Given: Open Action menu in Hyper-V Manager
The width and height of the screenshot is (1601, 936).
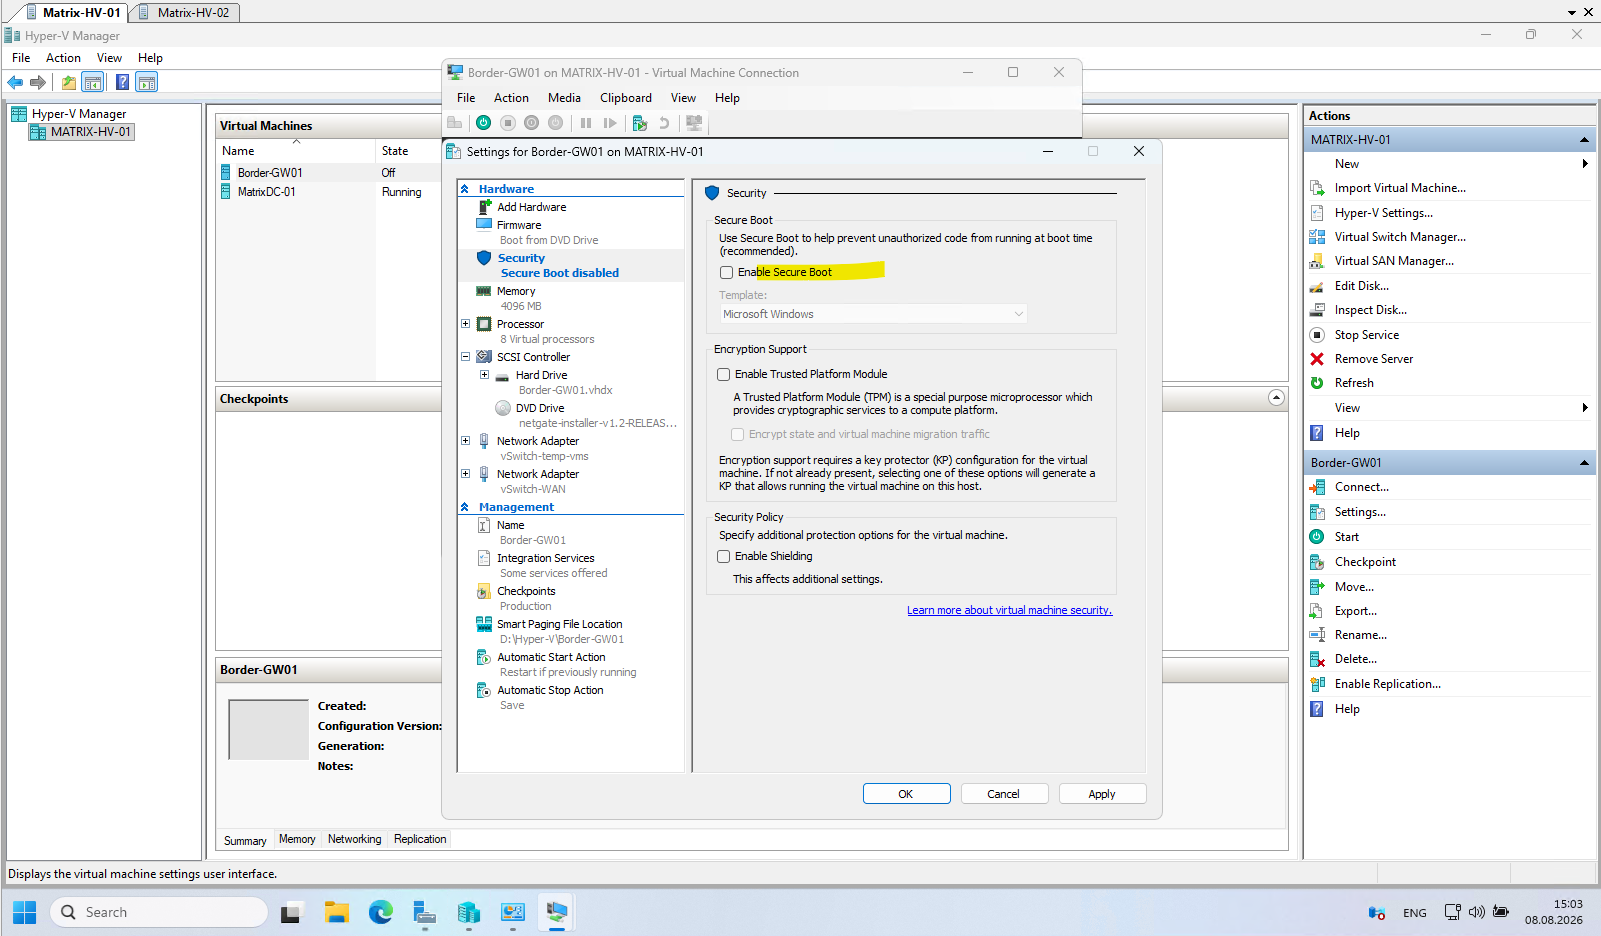Looking at the screenshot, I should tap(63, 58).
